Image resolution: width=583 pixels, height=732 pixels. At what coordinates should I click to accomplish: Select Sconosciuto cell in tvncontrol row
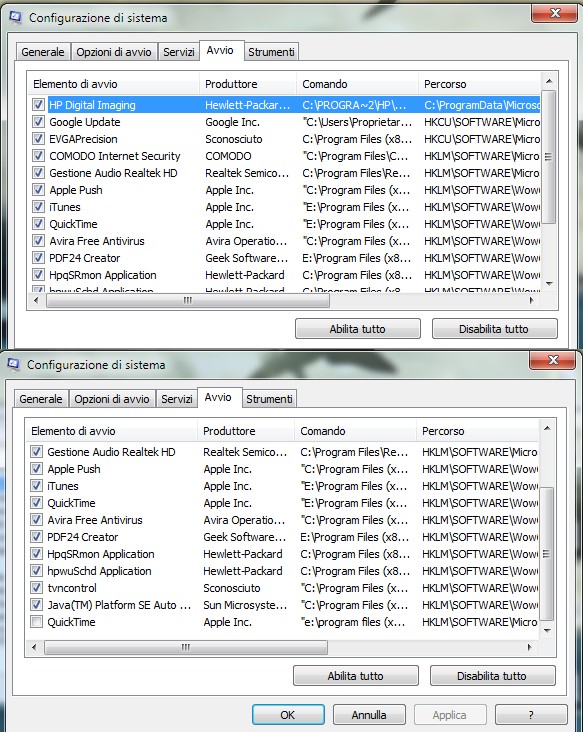tap(232, 588)
